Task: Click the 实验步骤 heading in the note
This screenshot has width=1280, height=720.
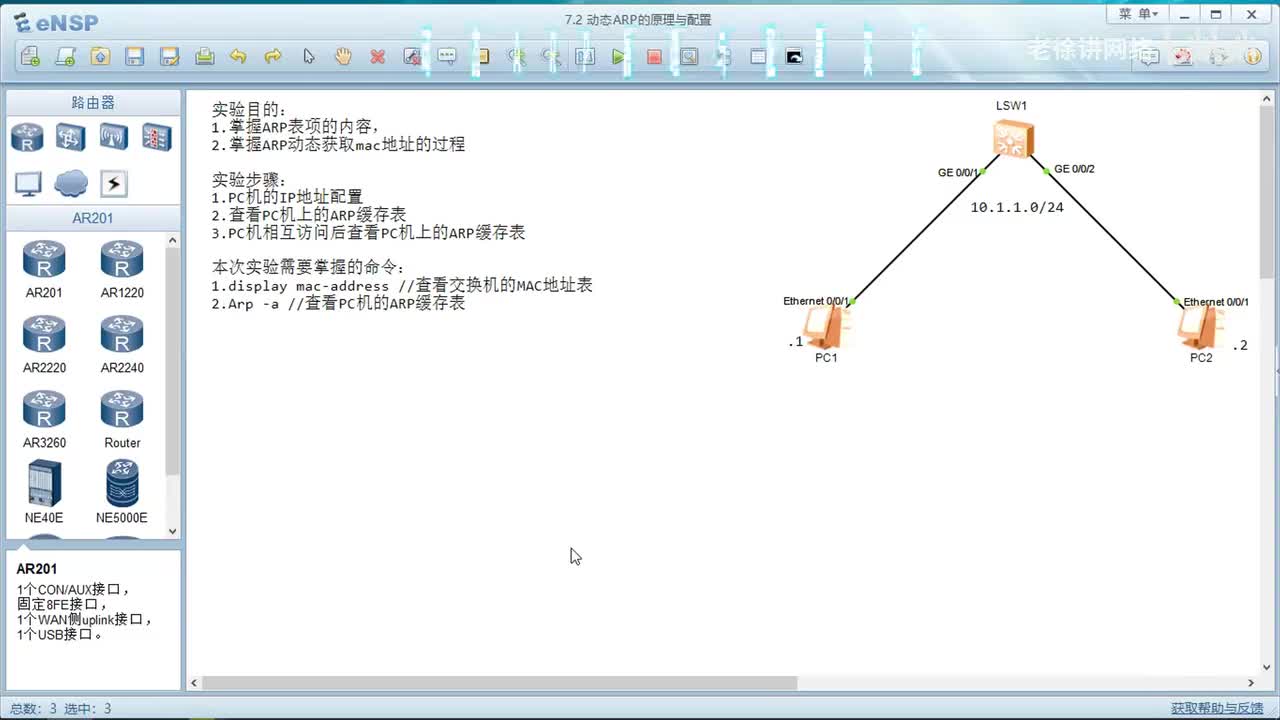Action: coord(249,180)
